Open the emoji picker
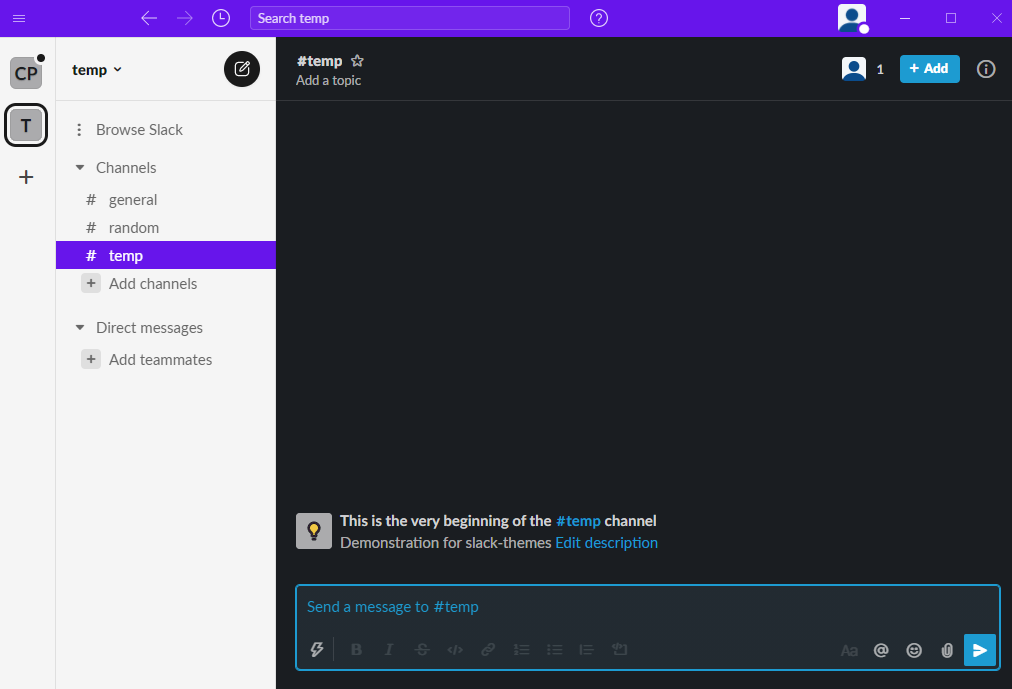Image resolution: width=1012 pixels, height=689 pixels. point(914,650)
